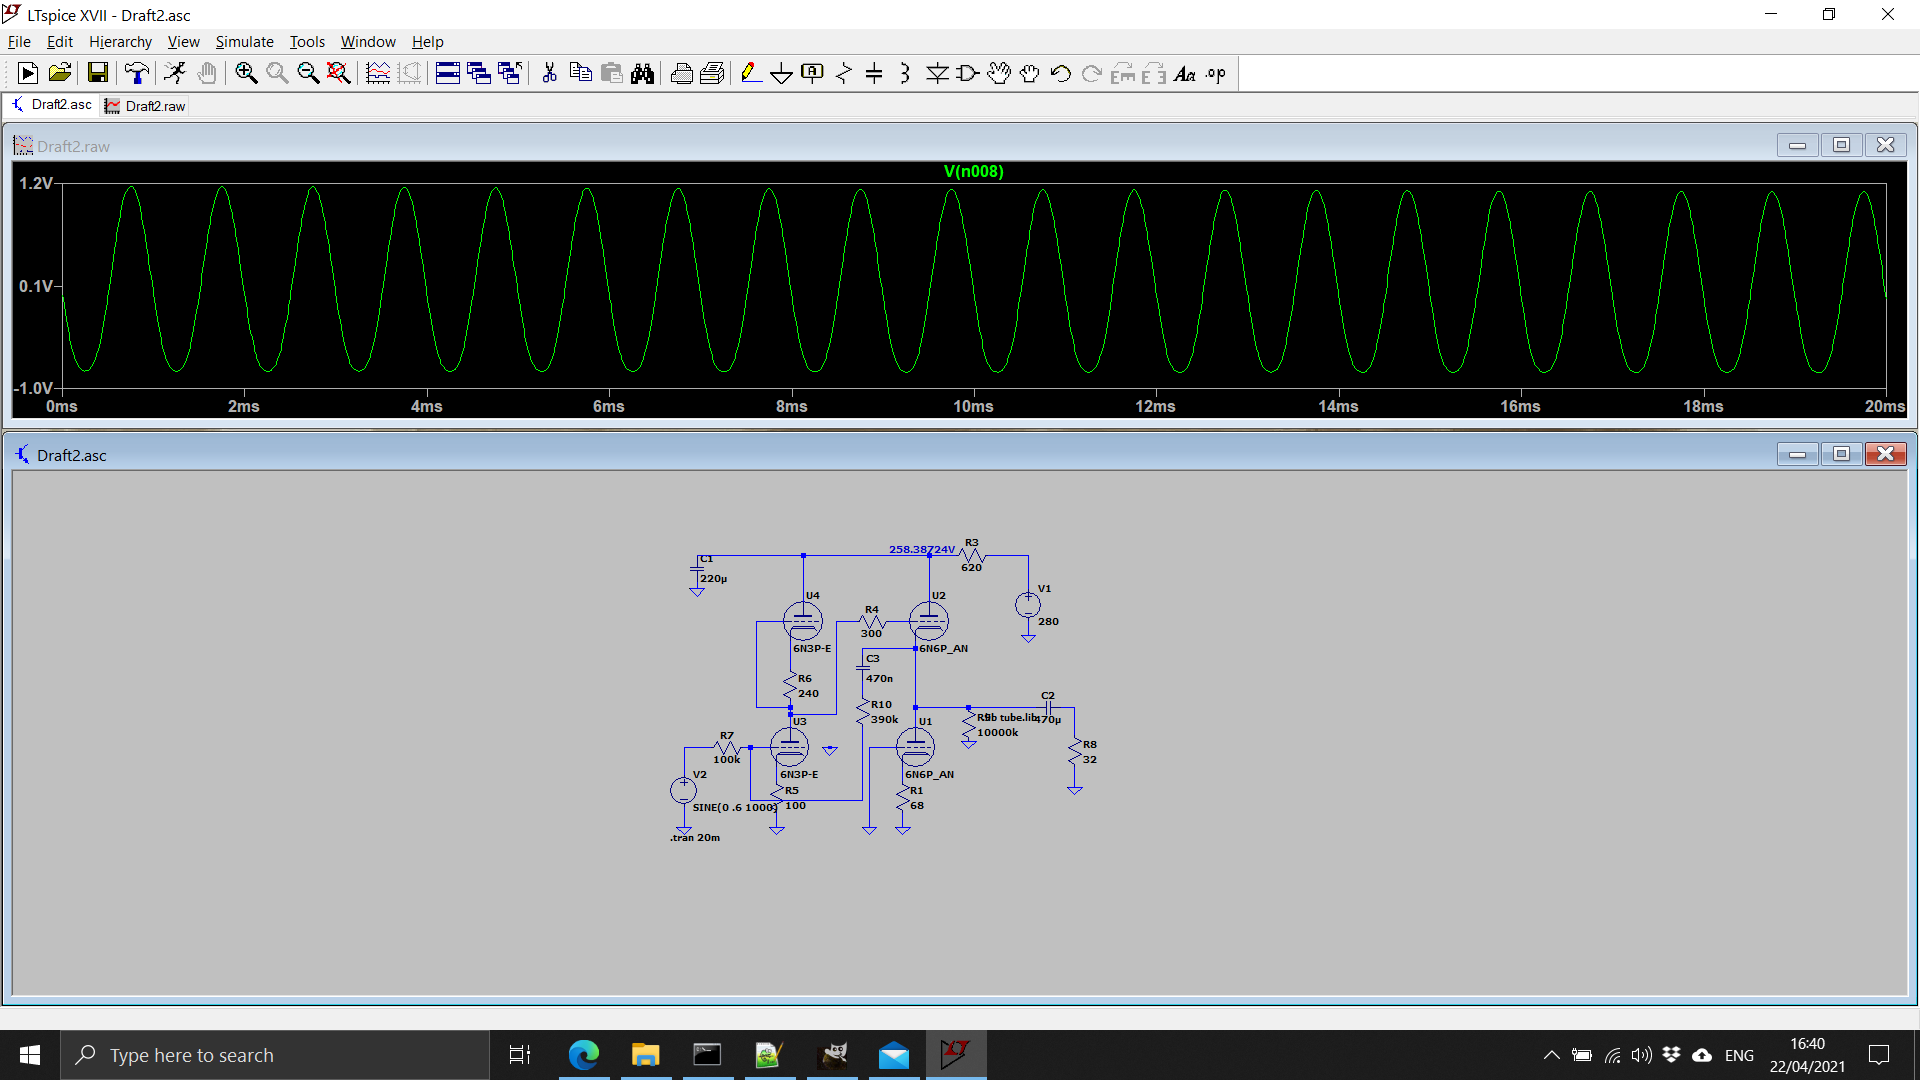Switch to the Draft2.raw tab
Screen dimensions: 1920x1080
tap(146, 106)
